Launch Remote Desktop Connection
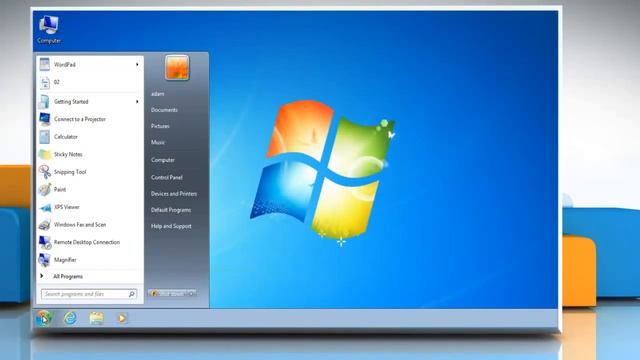 pyautogui.click(x=90, y=242)
